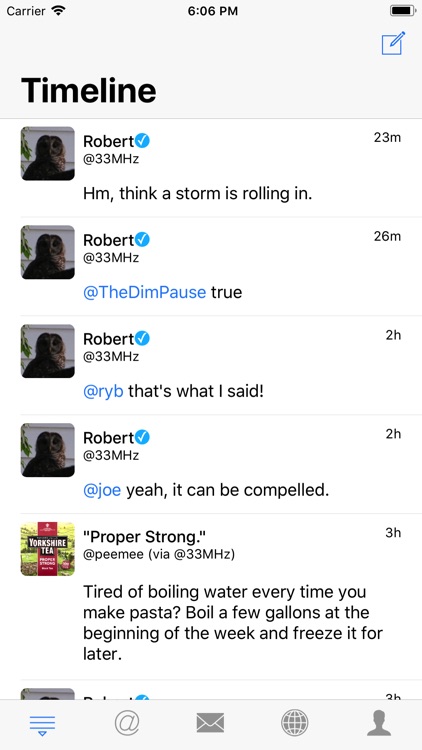Follow the @TheDimPause mention link
The width and height of the screenshot is (422, 750).
pyautogui.click(x=144, y=292)
